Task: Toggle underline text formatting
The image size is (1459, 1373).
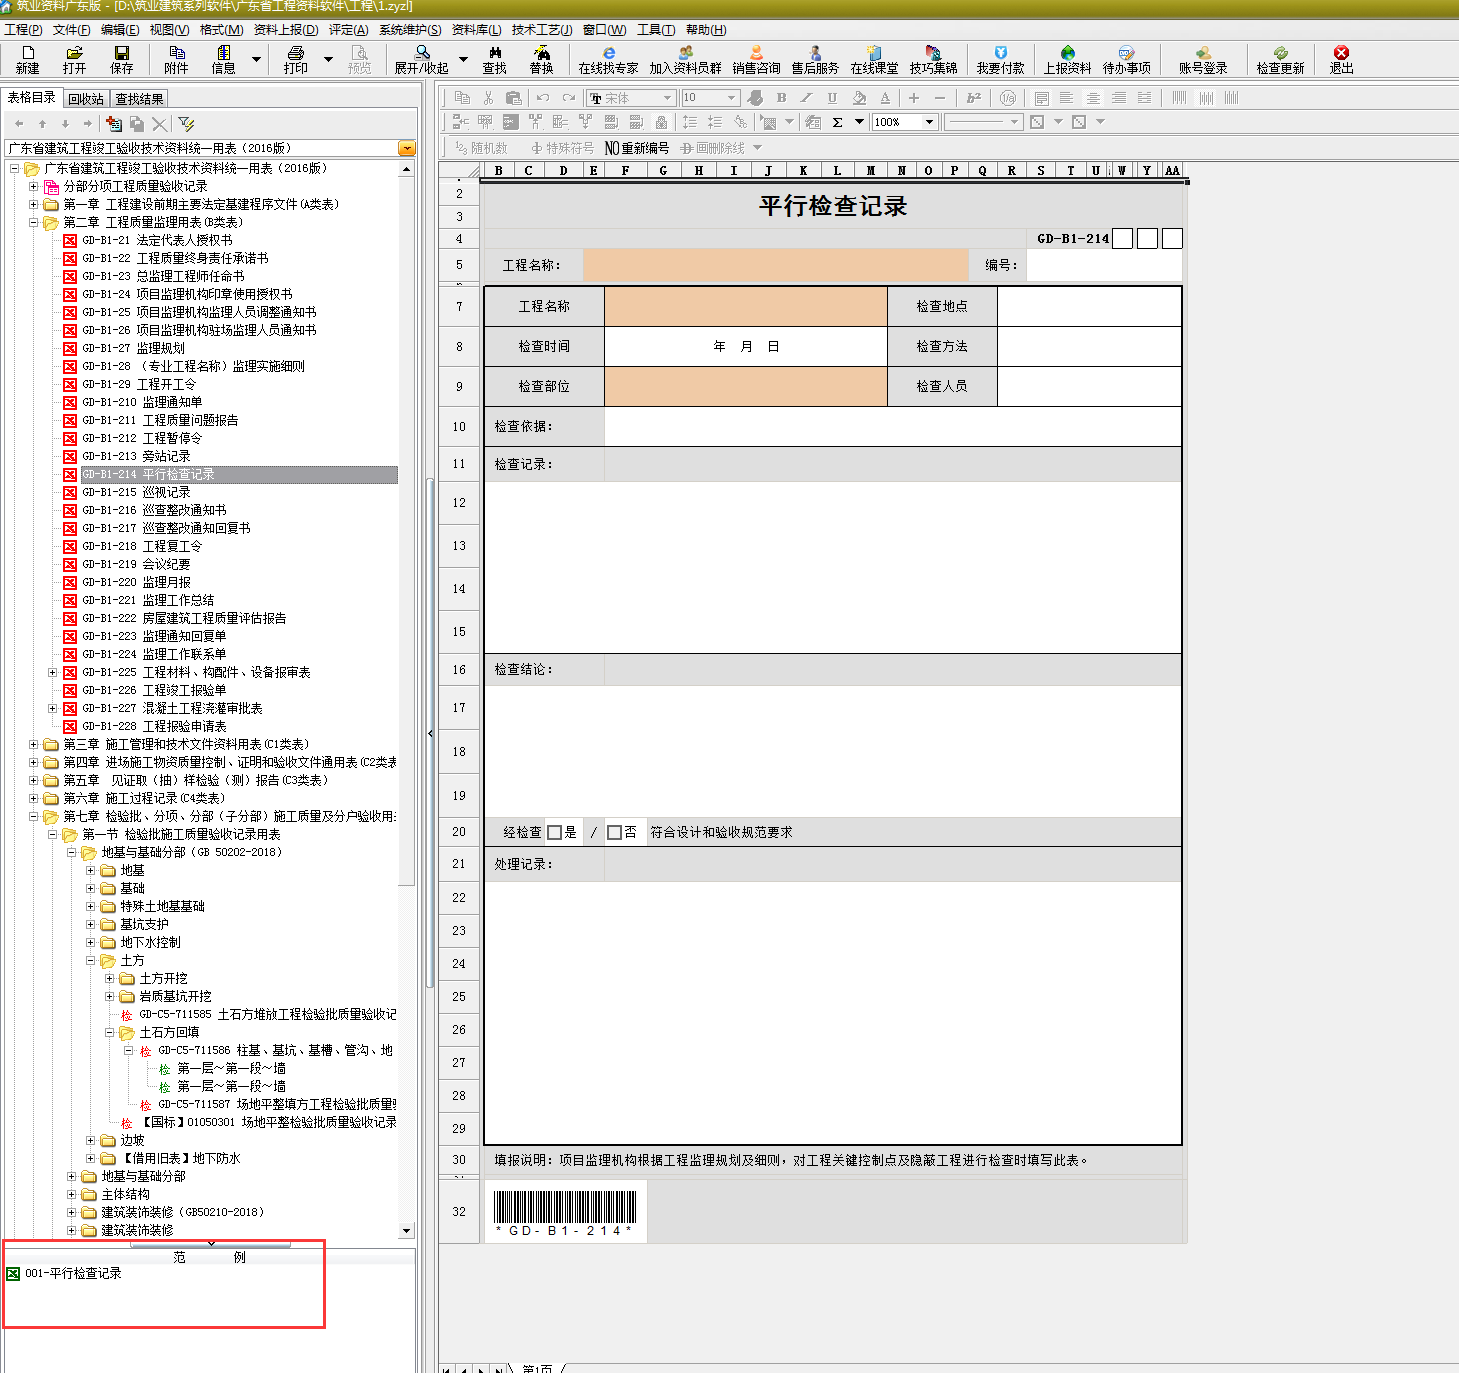Action: 832,97
